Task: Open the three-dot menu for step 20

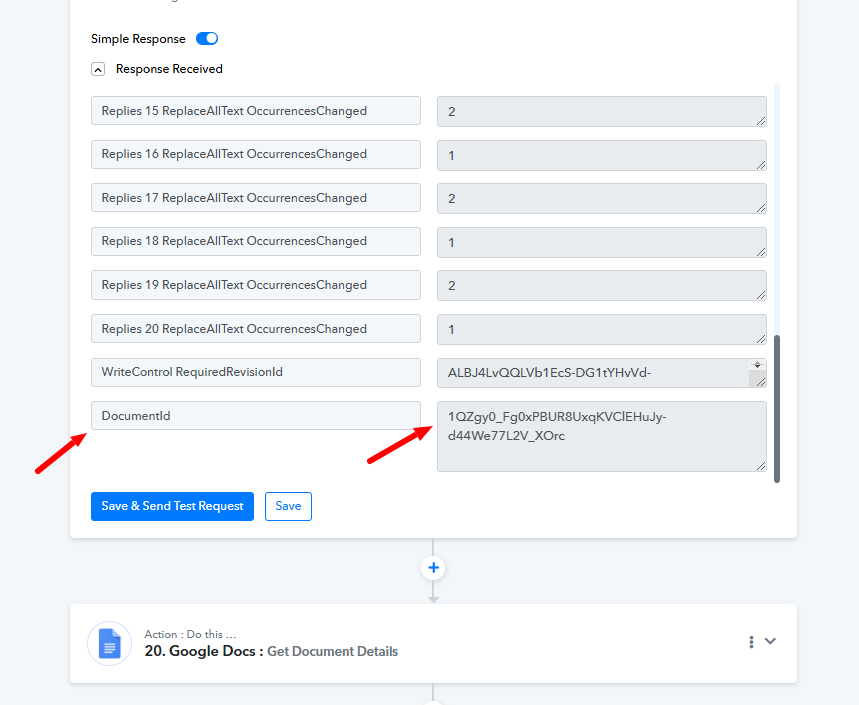Action: 751,642
